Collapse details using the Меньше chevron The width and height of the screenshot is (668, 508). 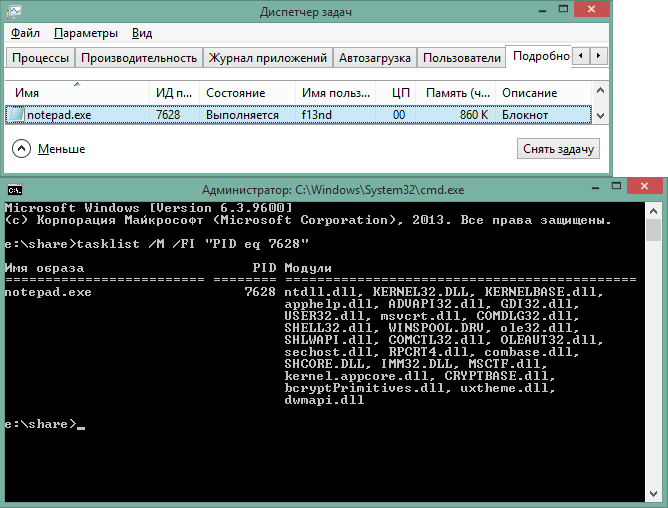[22, 149]
